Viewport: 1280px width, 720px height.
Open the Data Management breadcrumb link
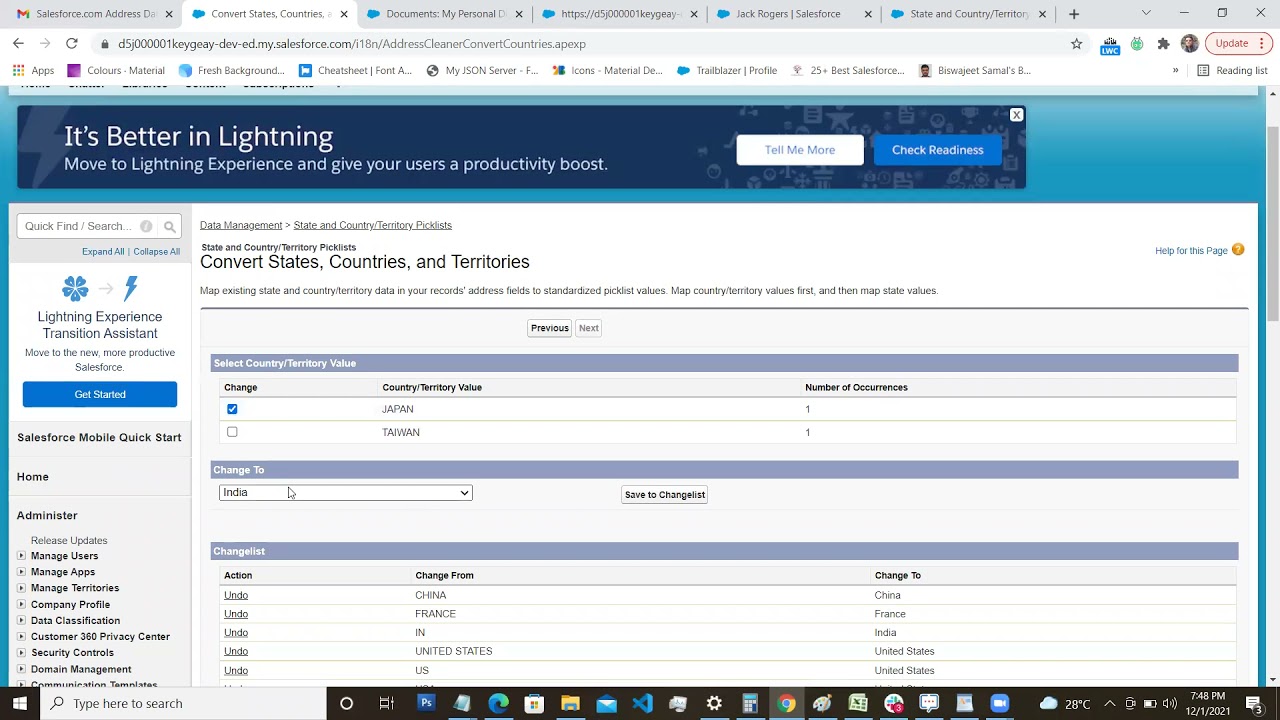click(x=241, y=225)
